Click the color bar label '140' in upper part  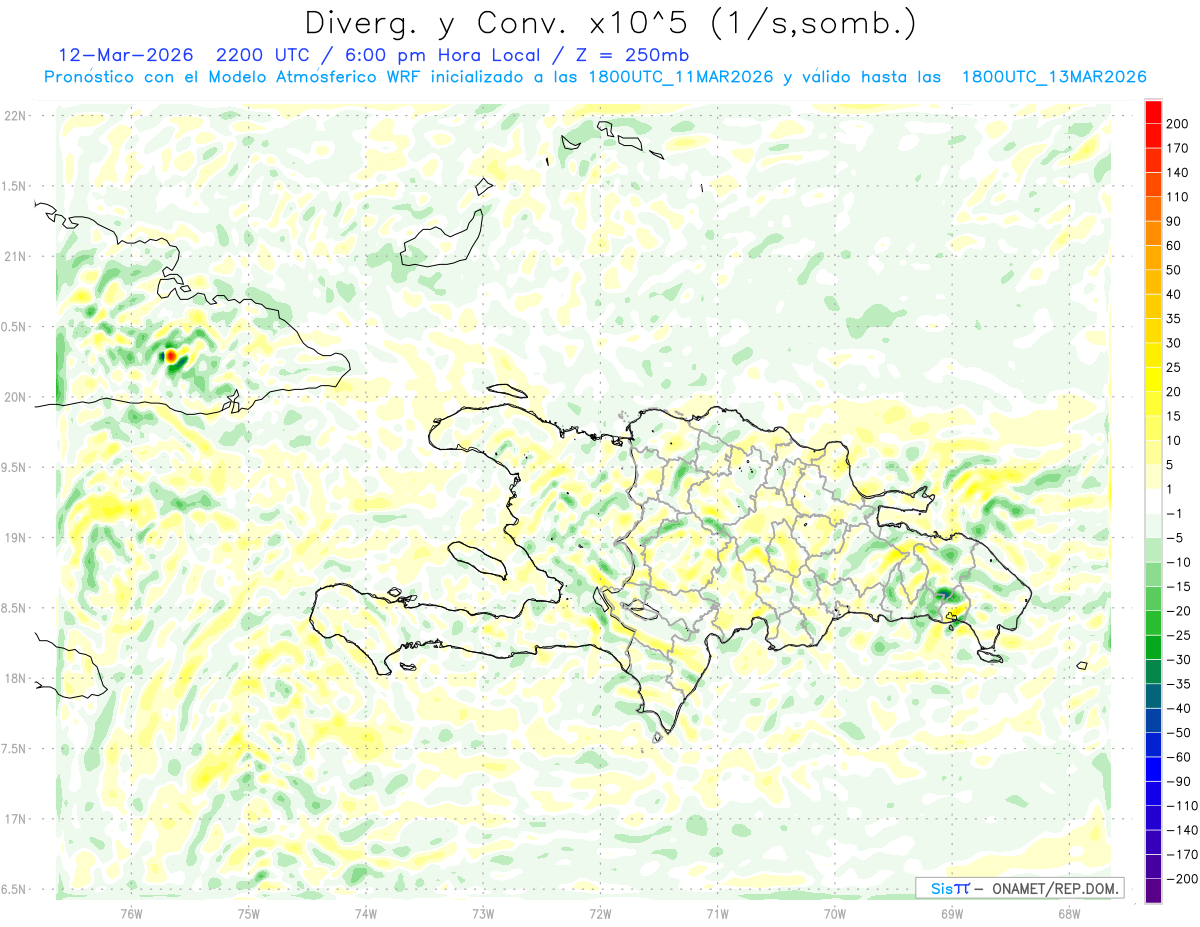[x=1177, y=173]
